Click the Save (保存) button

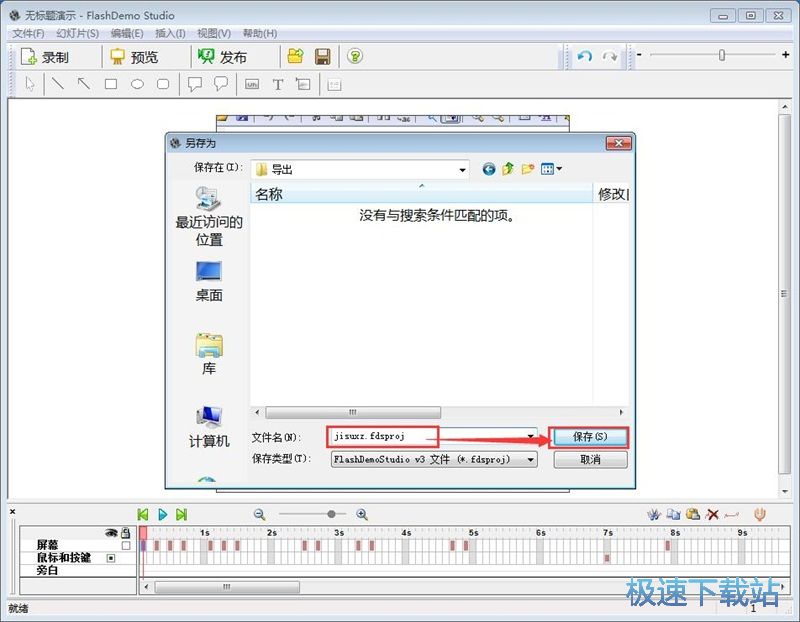(590, 437)
